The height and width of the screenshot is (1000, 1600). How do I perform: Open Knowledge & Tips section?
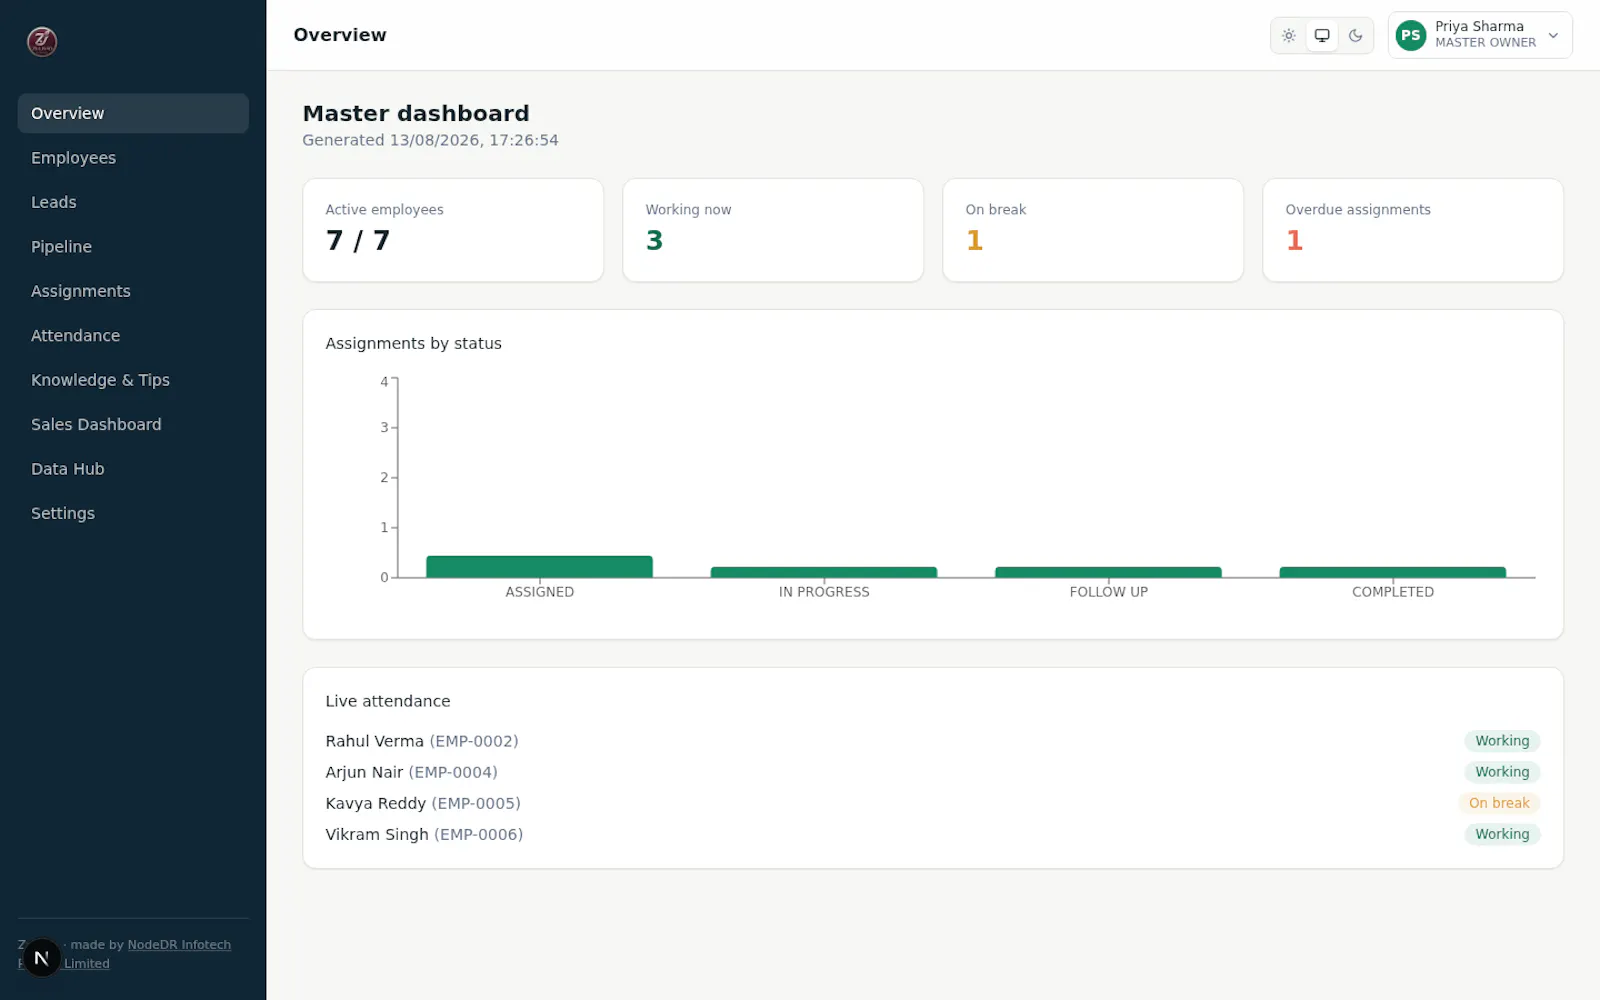133,380
